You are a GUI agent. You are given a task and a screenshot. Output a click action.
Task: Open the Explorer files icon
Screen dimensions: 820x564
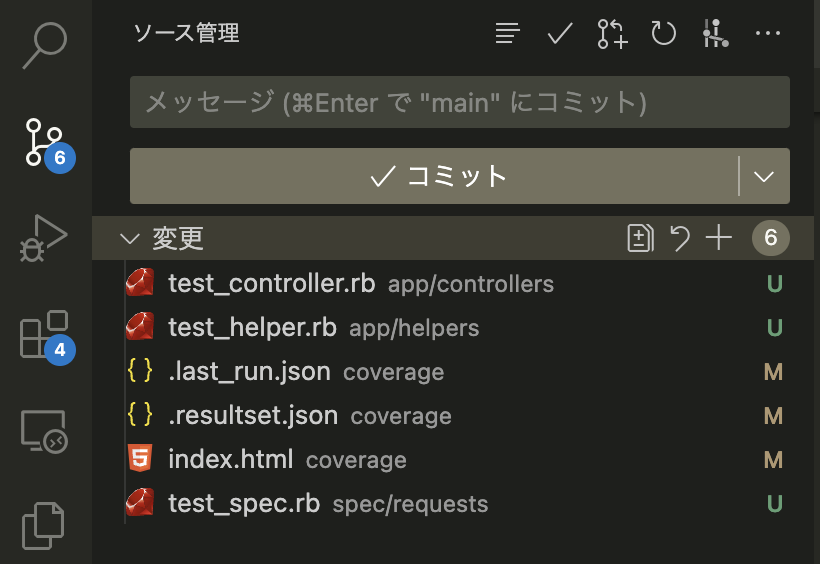[x=45, y=526]
